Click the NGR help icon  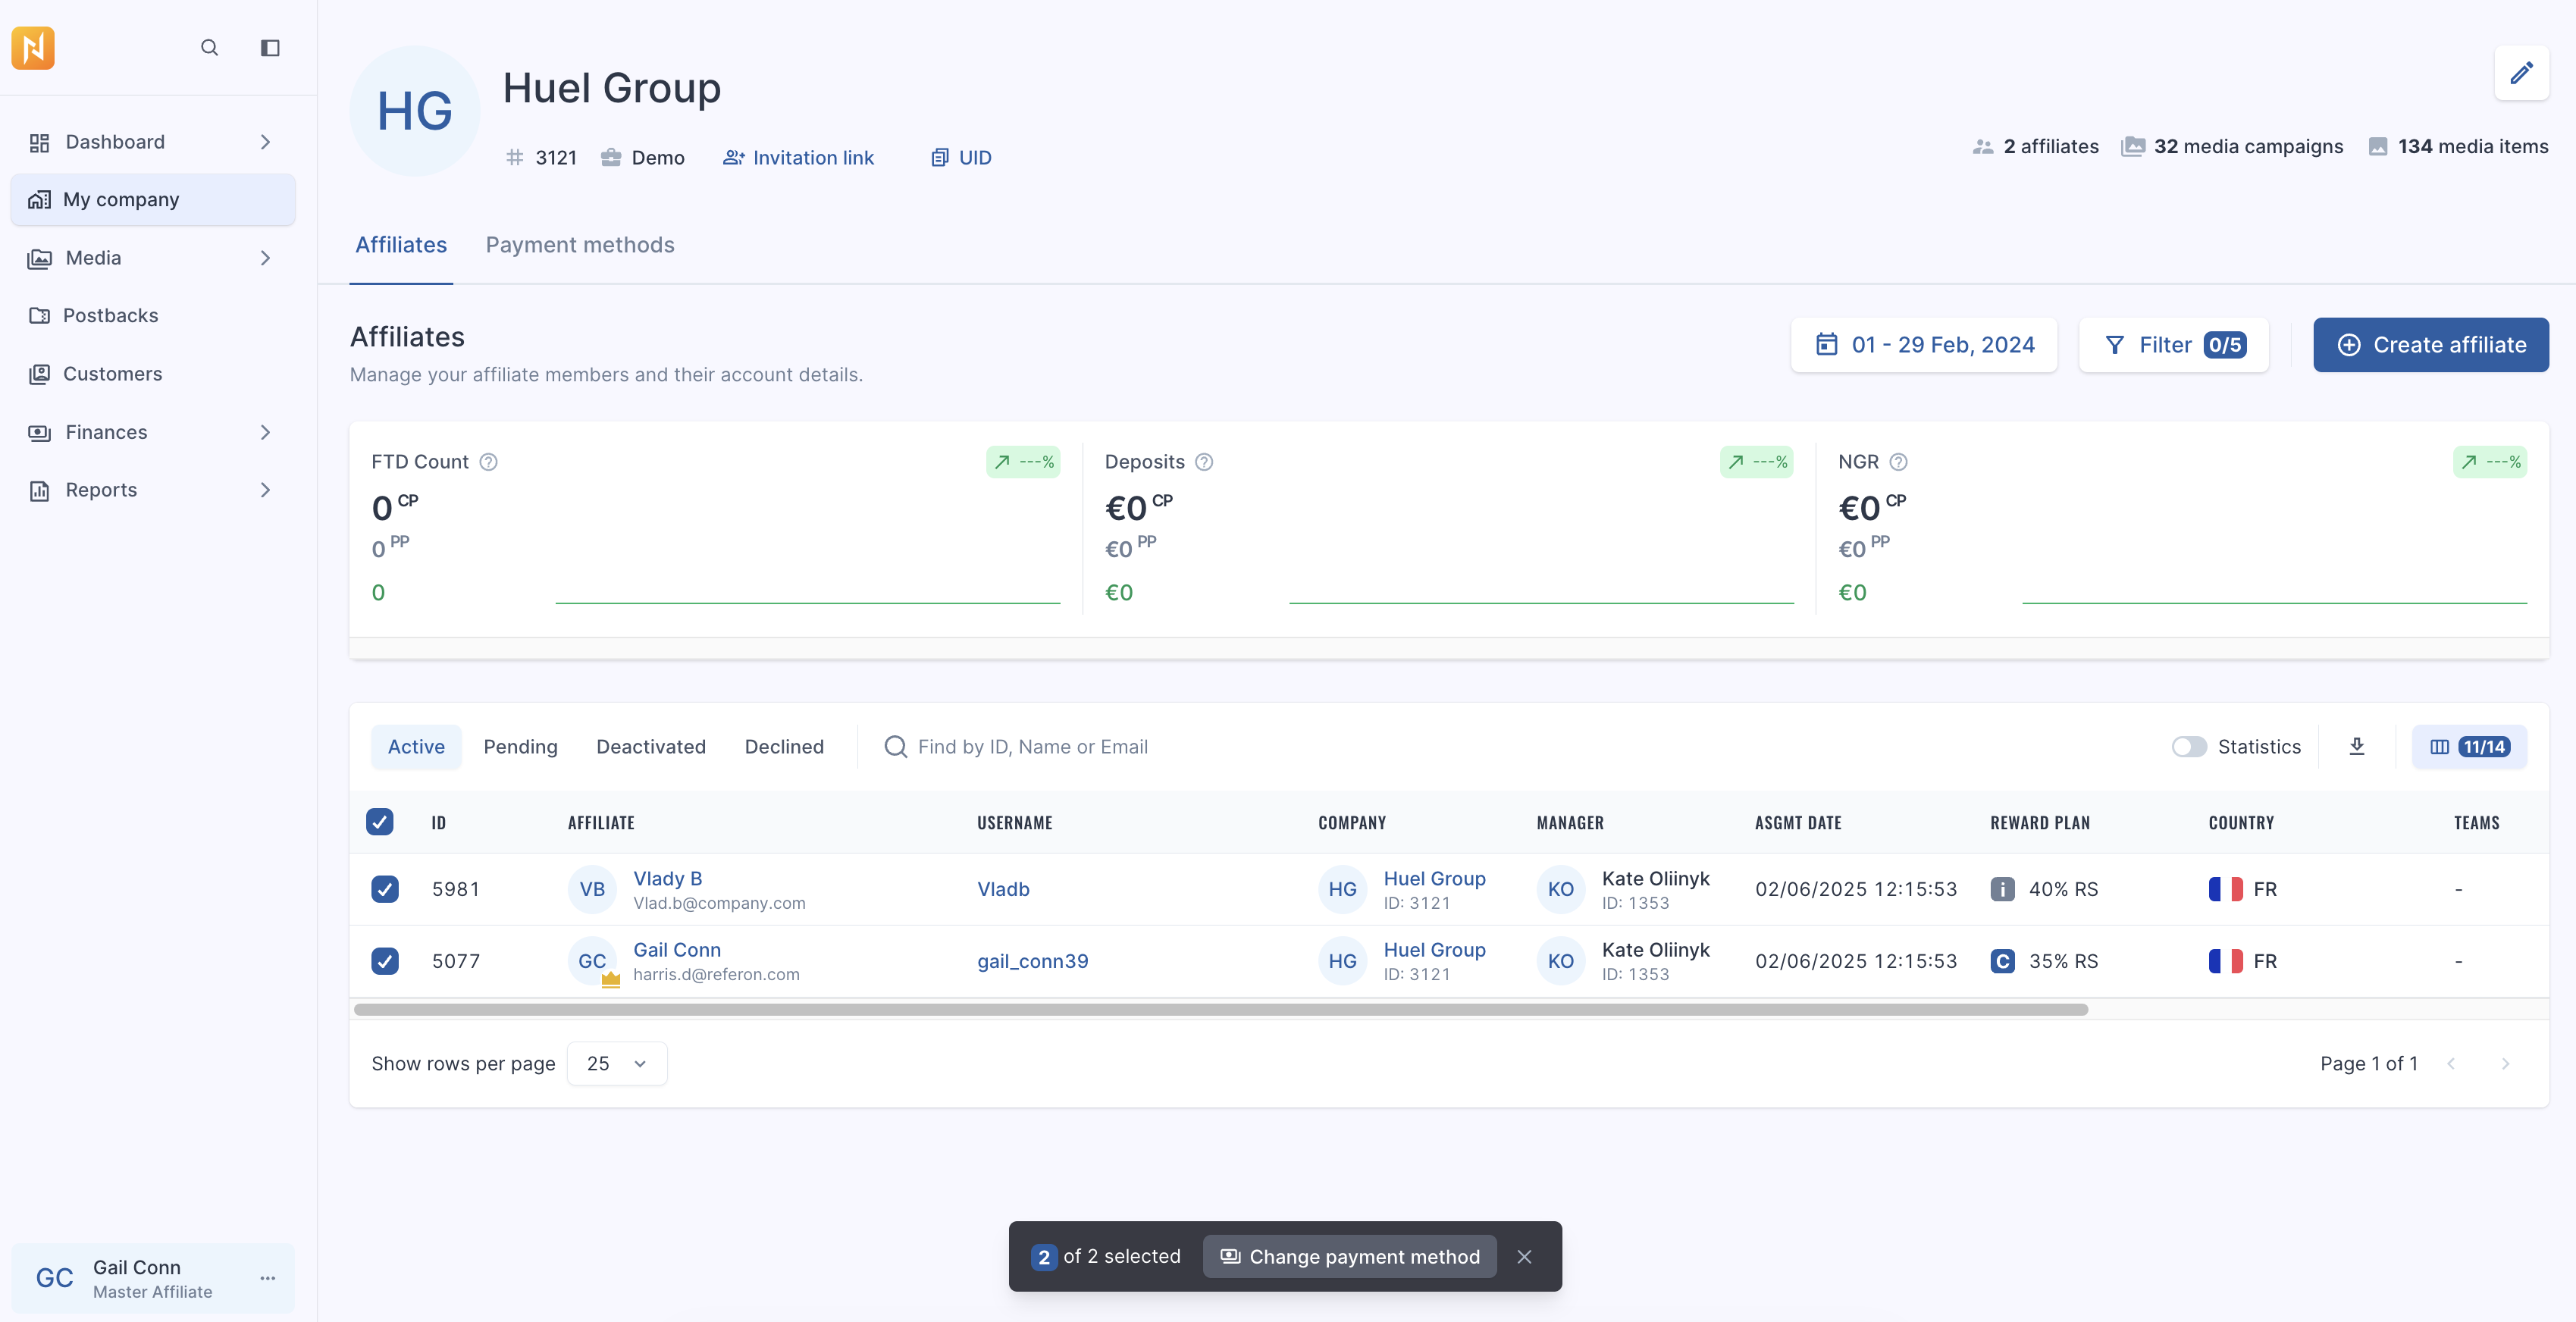pyautogui.click(x=1898, y=462)
